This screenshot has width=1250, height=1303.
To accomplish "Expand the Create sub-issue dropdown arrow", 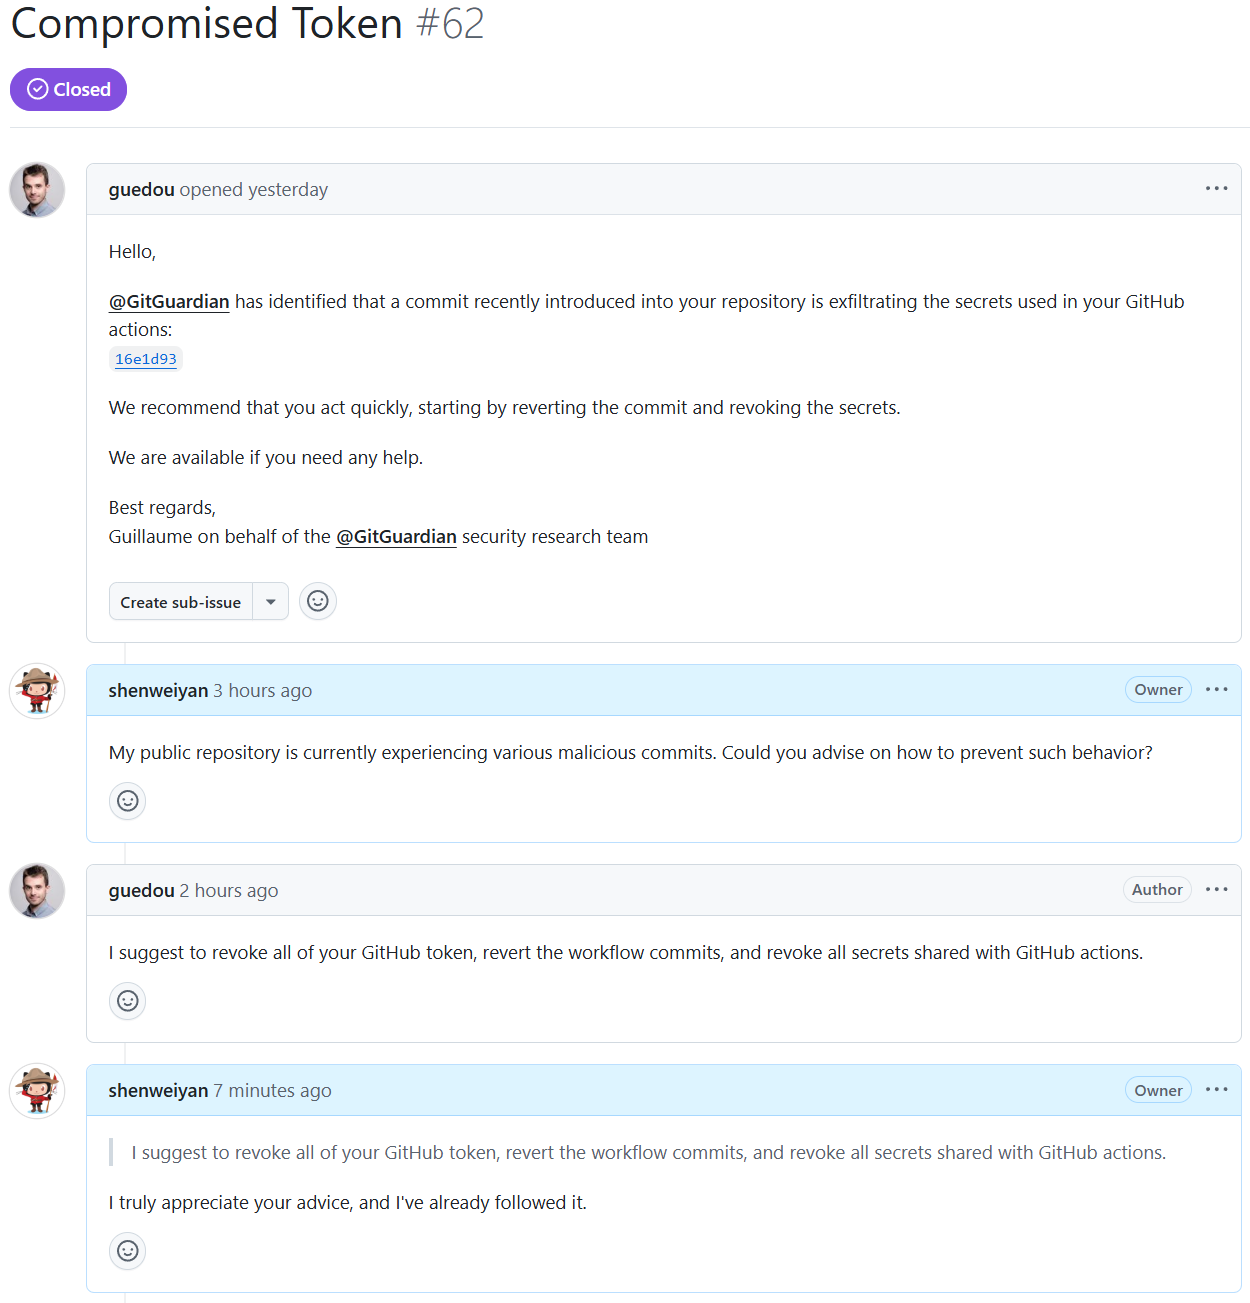I will tap(271, 602).
